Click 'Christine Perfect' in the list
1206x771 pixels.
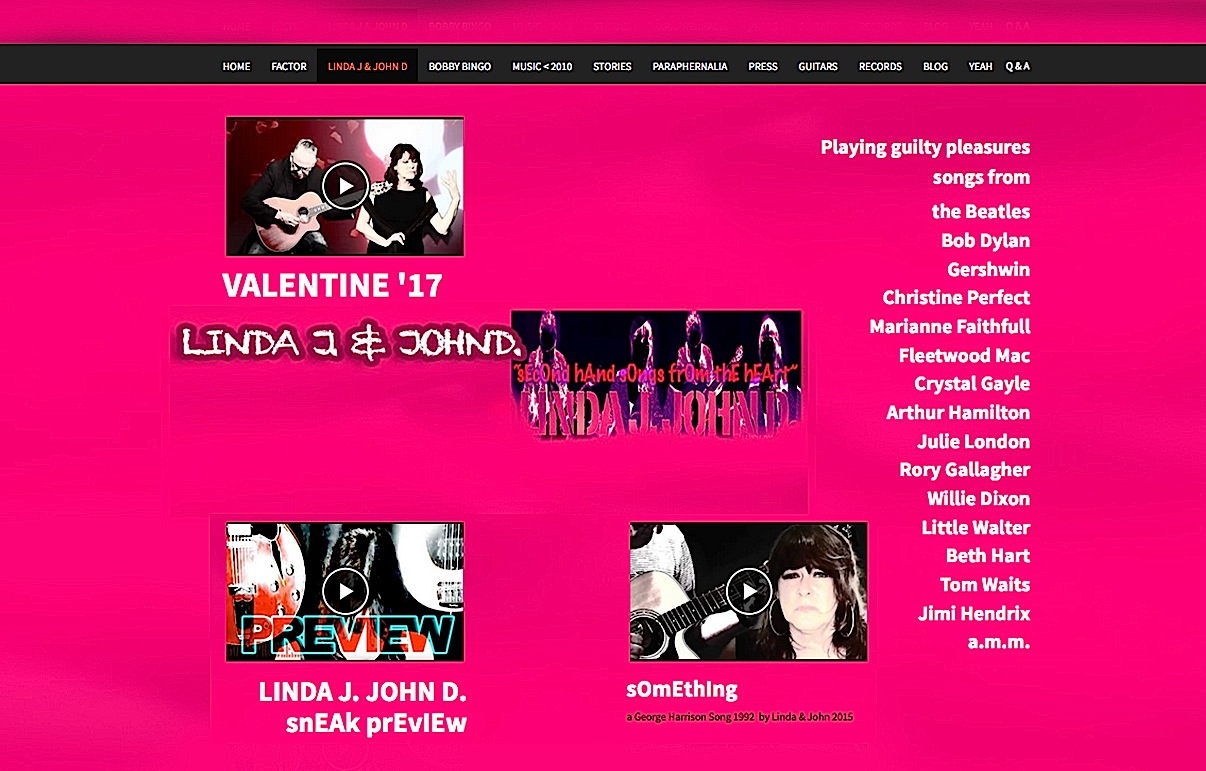[x=956, y=297]
